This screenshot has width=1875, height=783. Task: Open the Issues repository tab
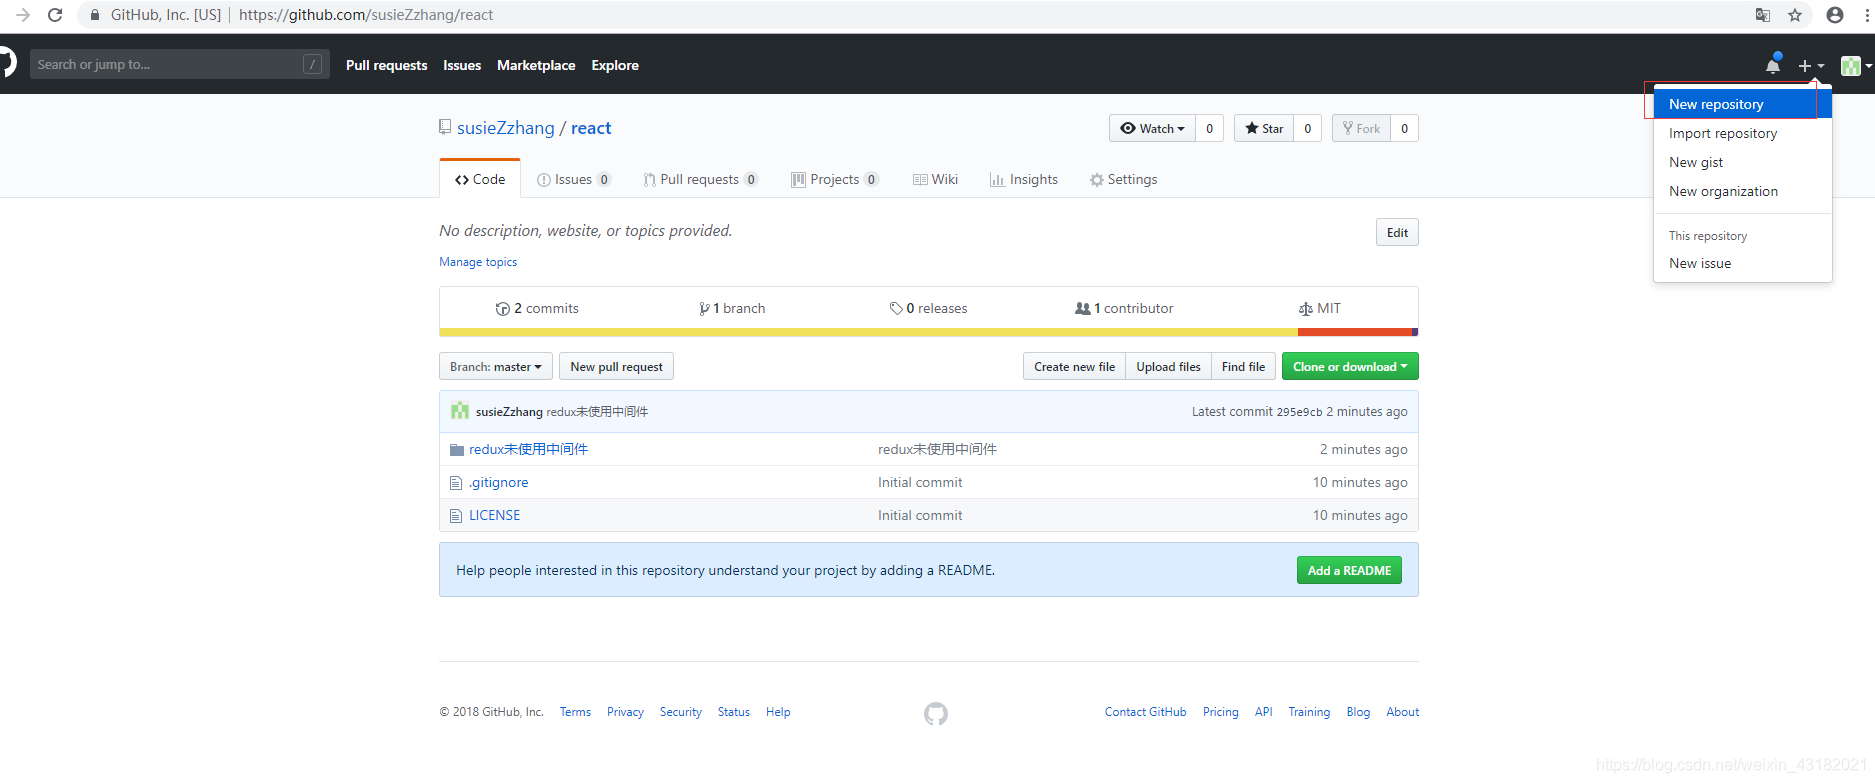[x=574, y=179]
